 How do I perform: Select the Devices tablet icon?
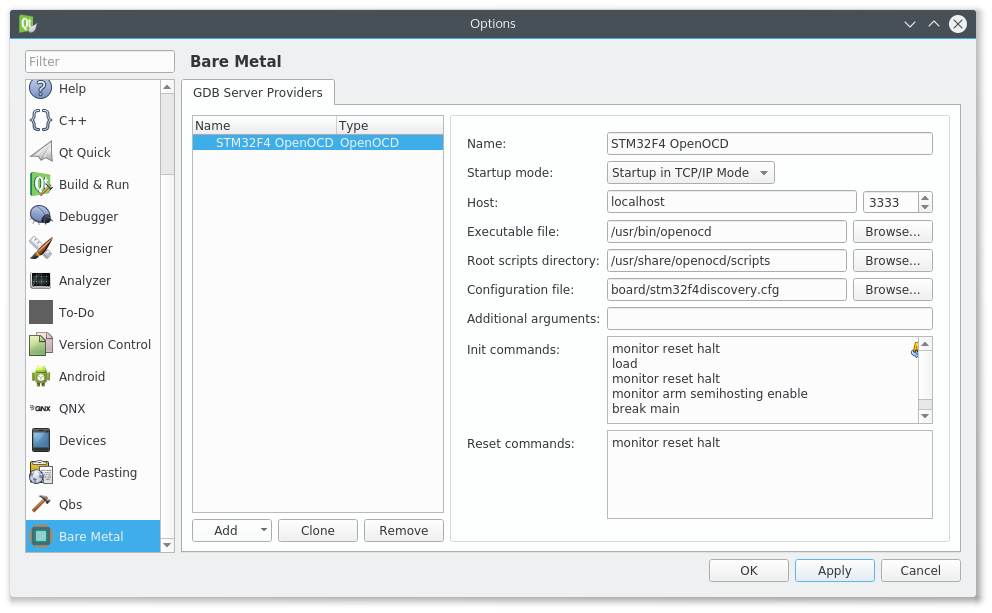pos(40,440)
